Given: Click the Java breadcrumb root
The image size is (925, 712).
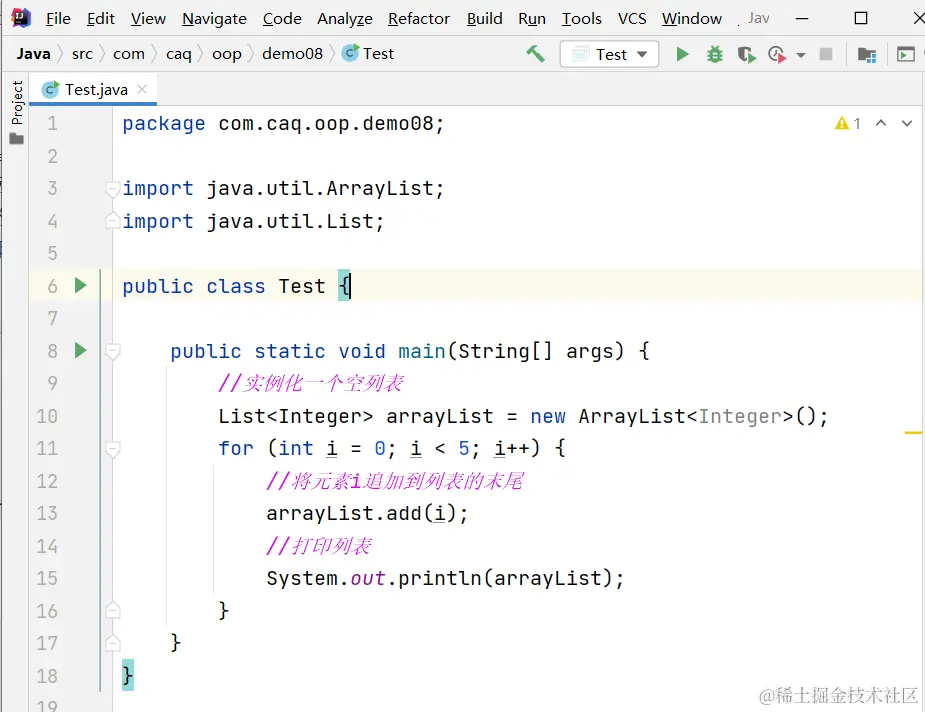Looking at the screenshot, I should coord(34,54).
